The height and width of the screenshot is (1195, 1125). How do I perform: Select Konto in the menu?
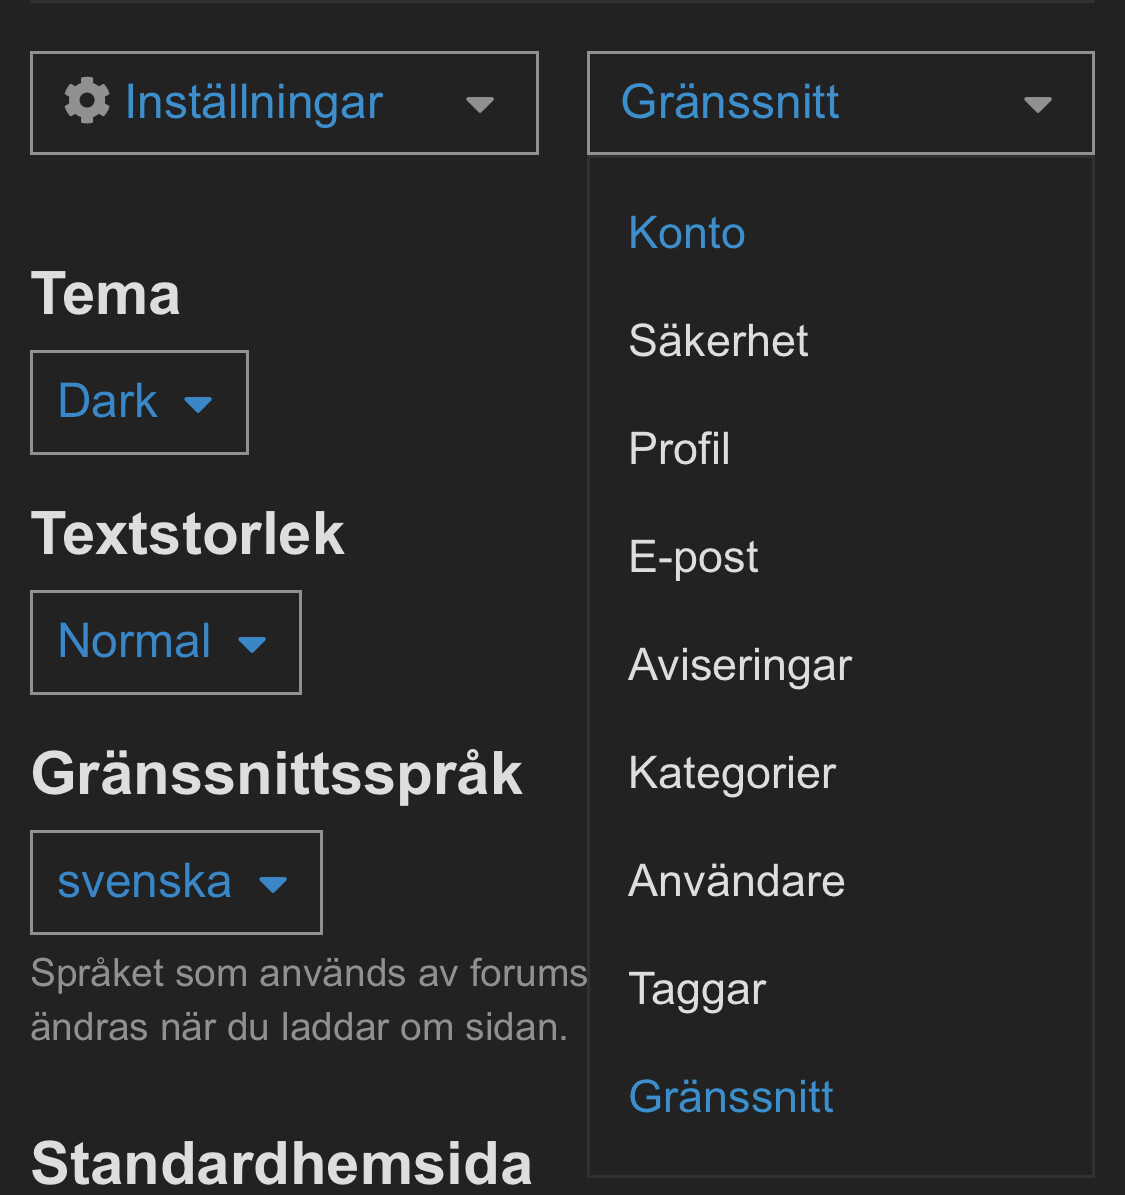point(687,233)
